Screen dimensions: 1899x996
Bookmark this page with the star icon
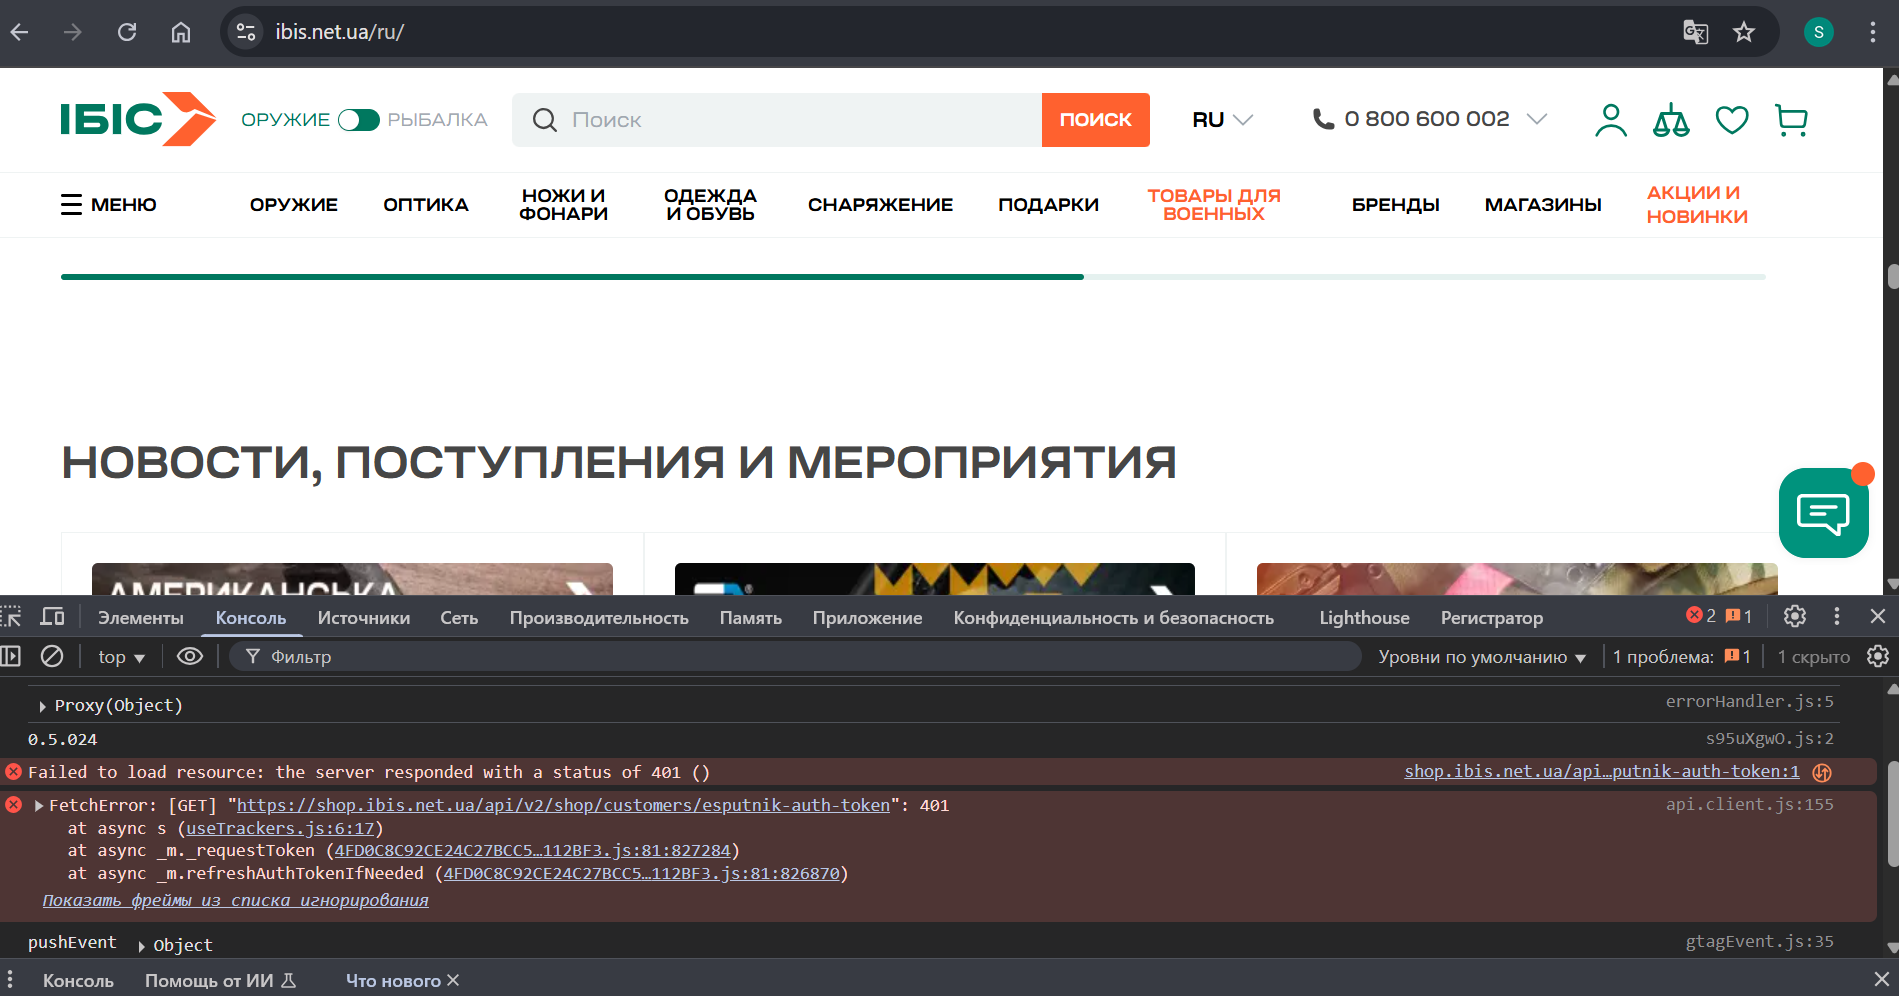click(1744, 32)
